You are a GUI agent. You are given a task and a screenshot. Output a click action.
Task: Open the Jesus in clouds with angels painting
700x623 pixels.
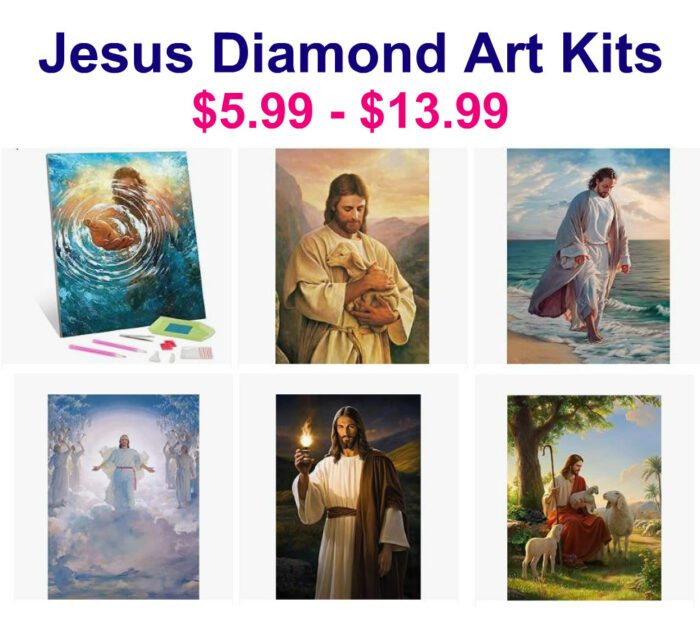(x=124, y=497)
